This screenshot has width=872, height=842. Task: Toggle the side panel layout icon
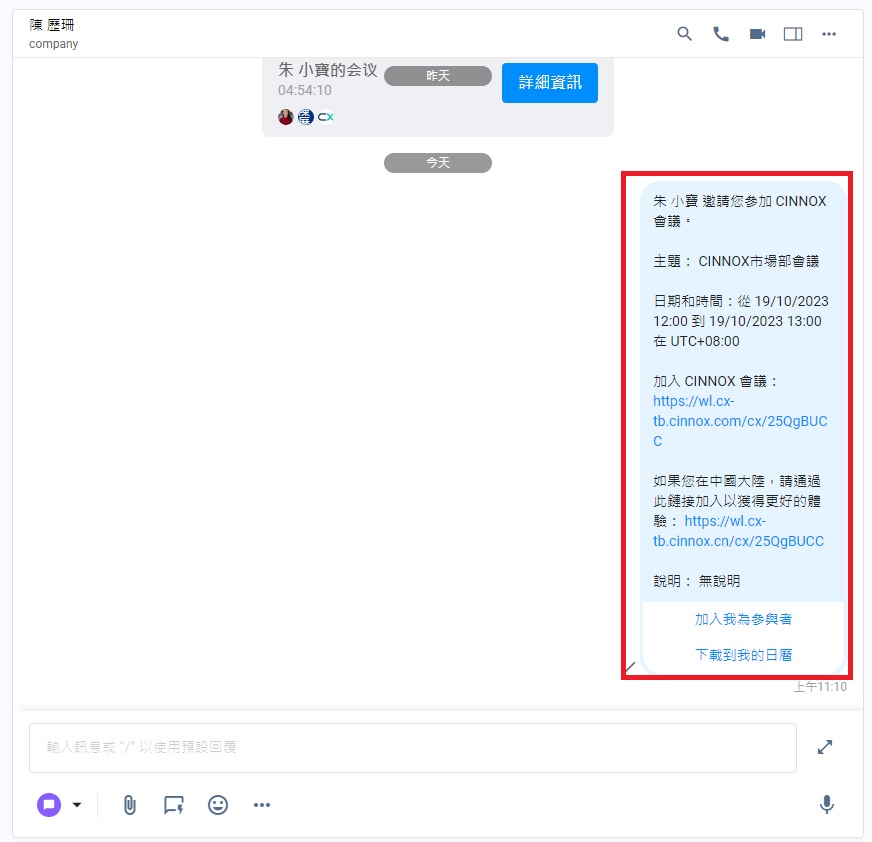point(792,34)
